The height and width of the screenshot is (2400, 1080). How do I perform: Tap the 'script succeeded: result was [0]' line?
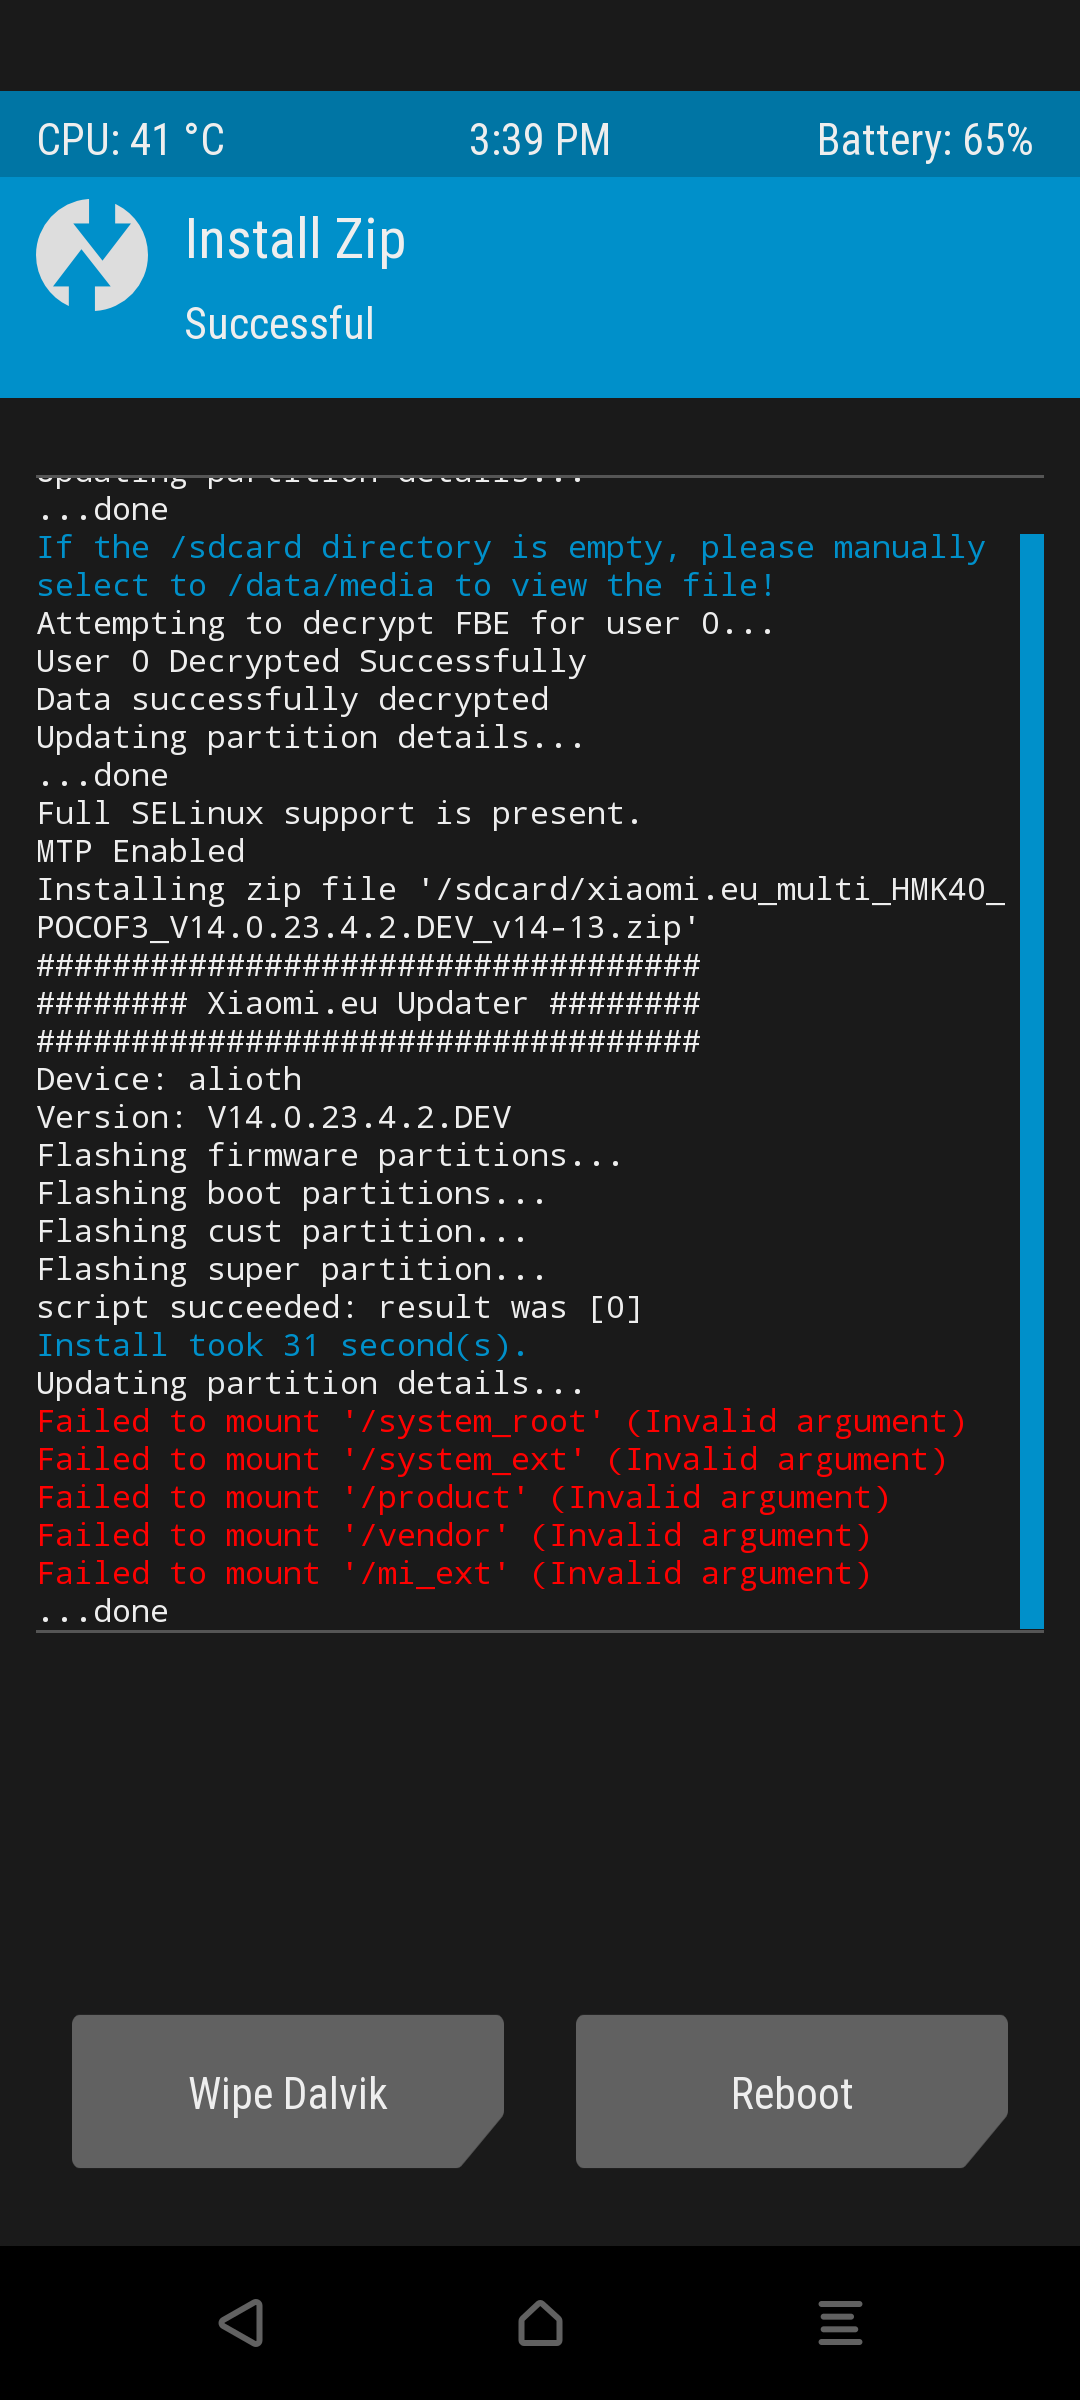pyautogui.click(x=339, y=1308)
